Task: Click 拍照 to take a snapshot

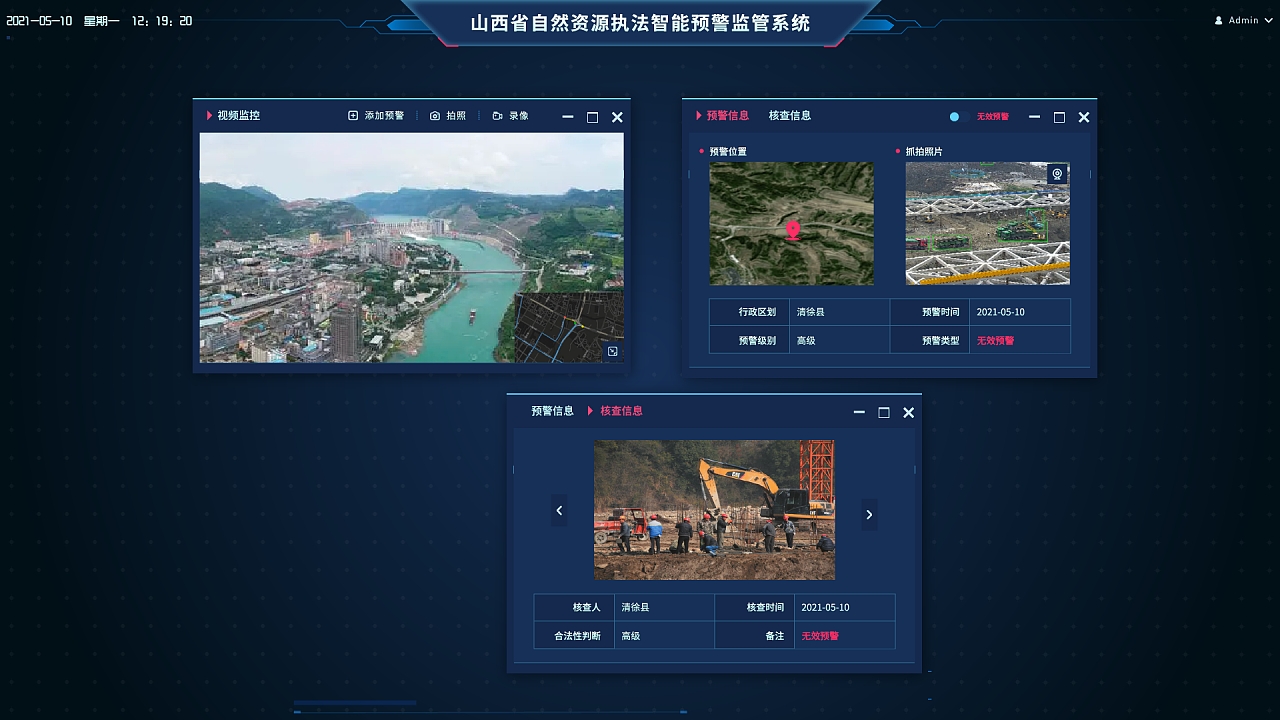Action: pyautogui.click(x=448, y=116)
